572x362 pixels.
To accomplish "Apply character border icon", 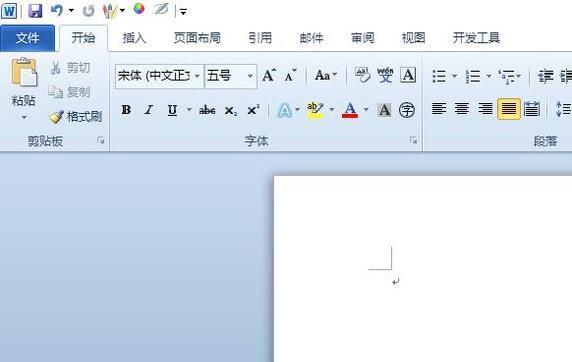I will point(408,75).
